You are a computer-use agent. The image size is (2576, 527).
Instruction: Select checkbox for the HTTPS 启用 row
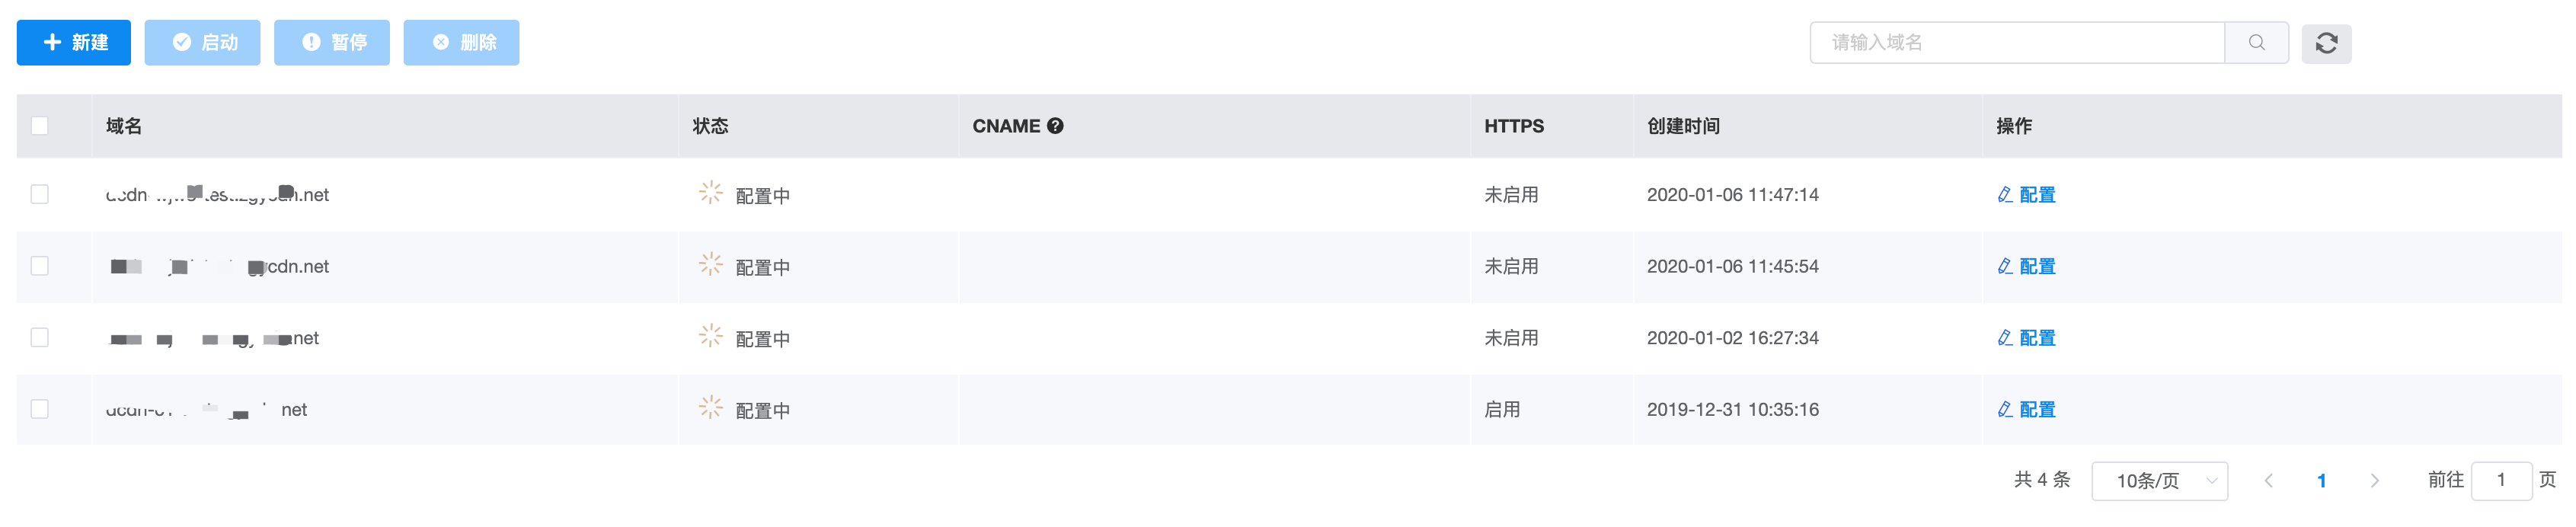40,410
